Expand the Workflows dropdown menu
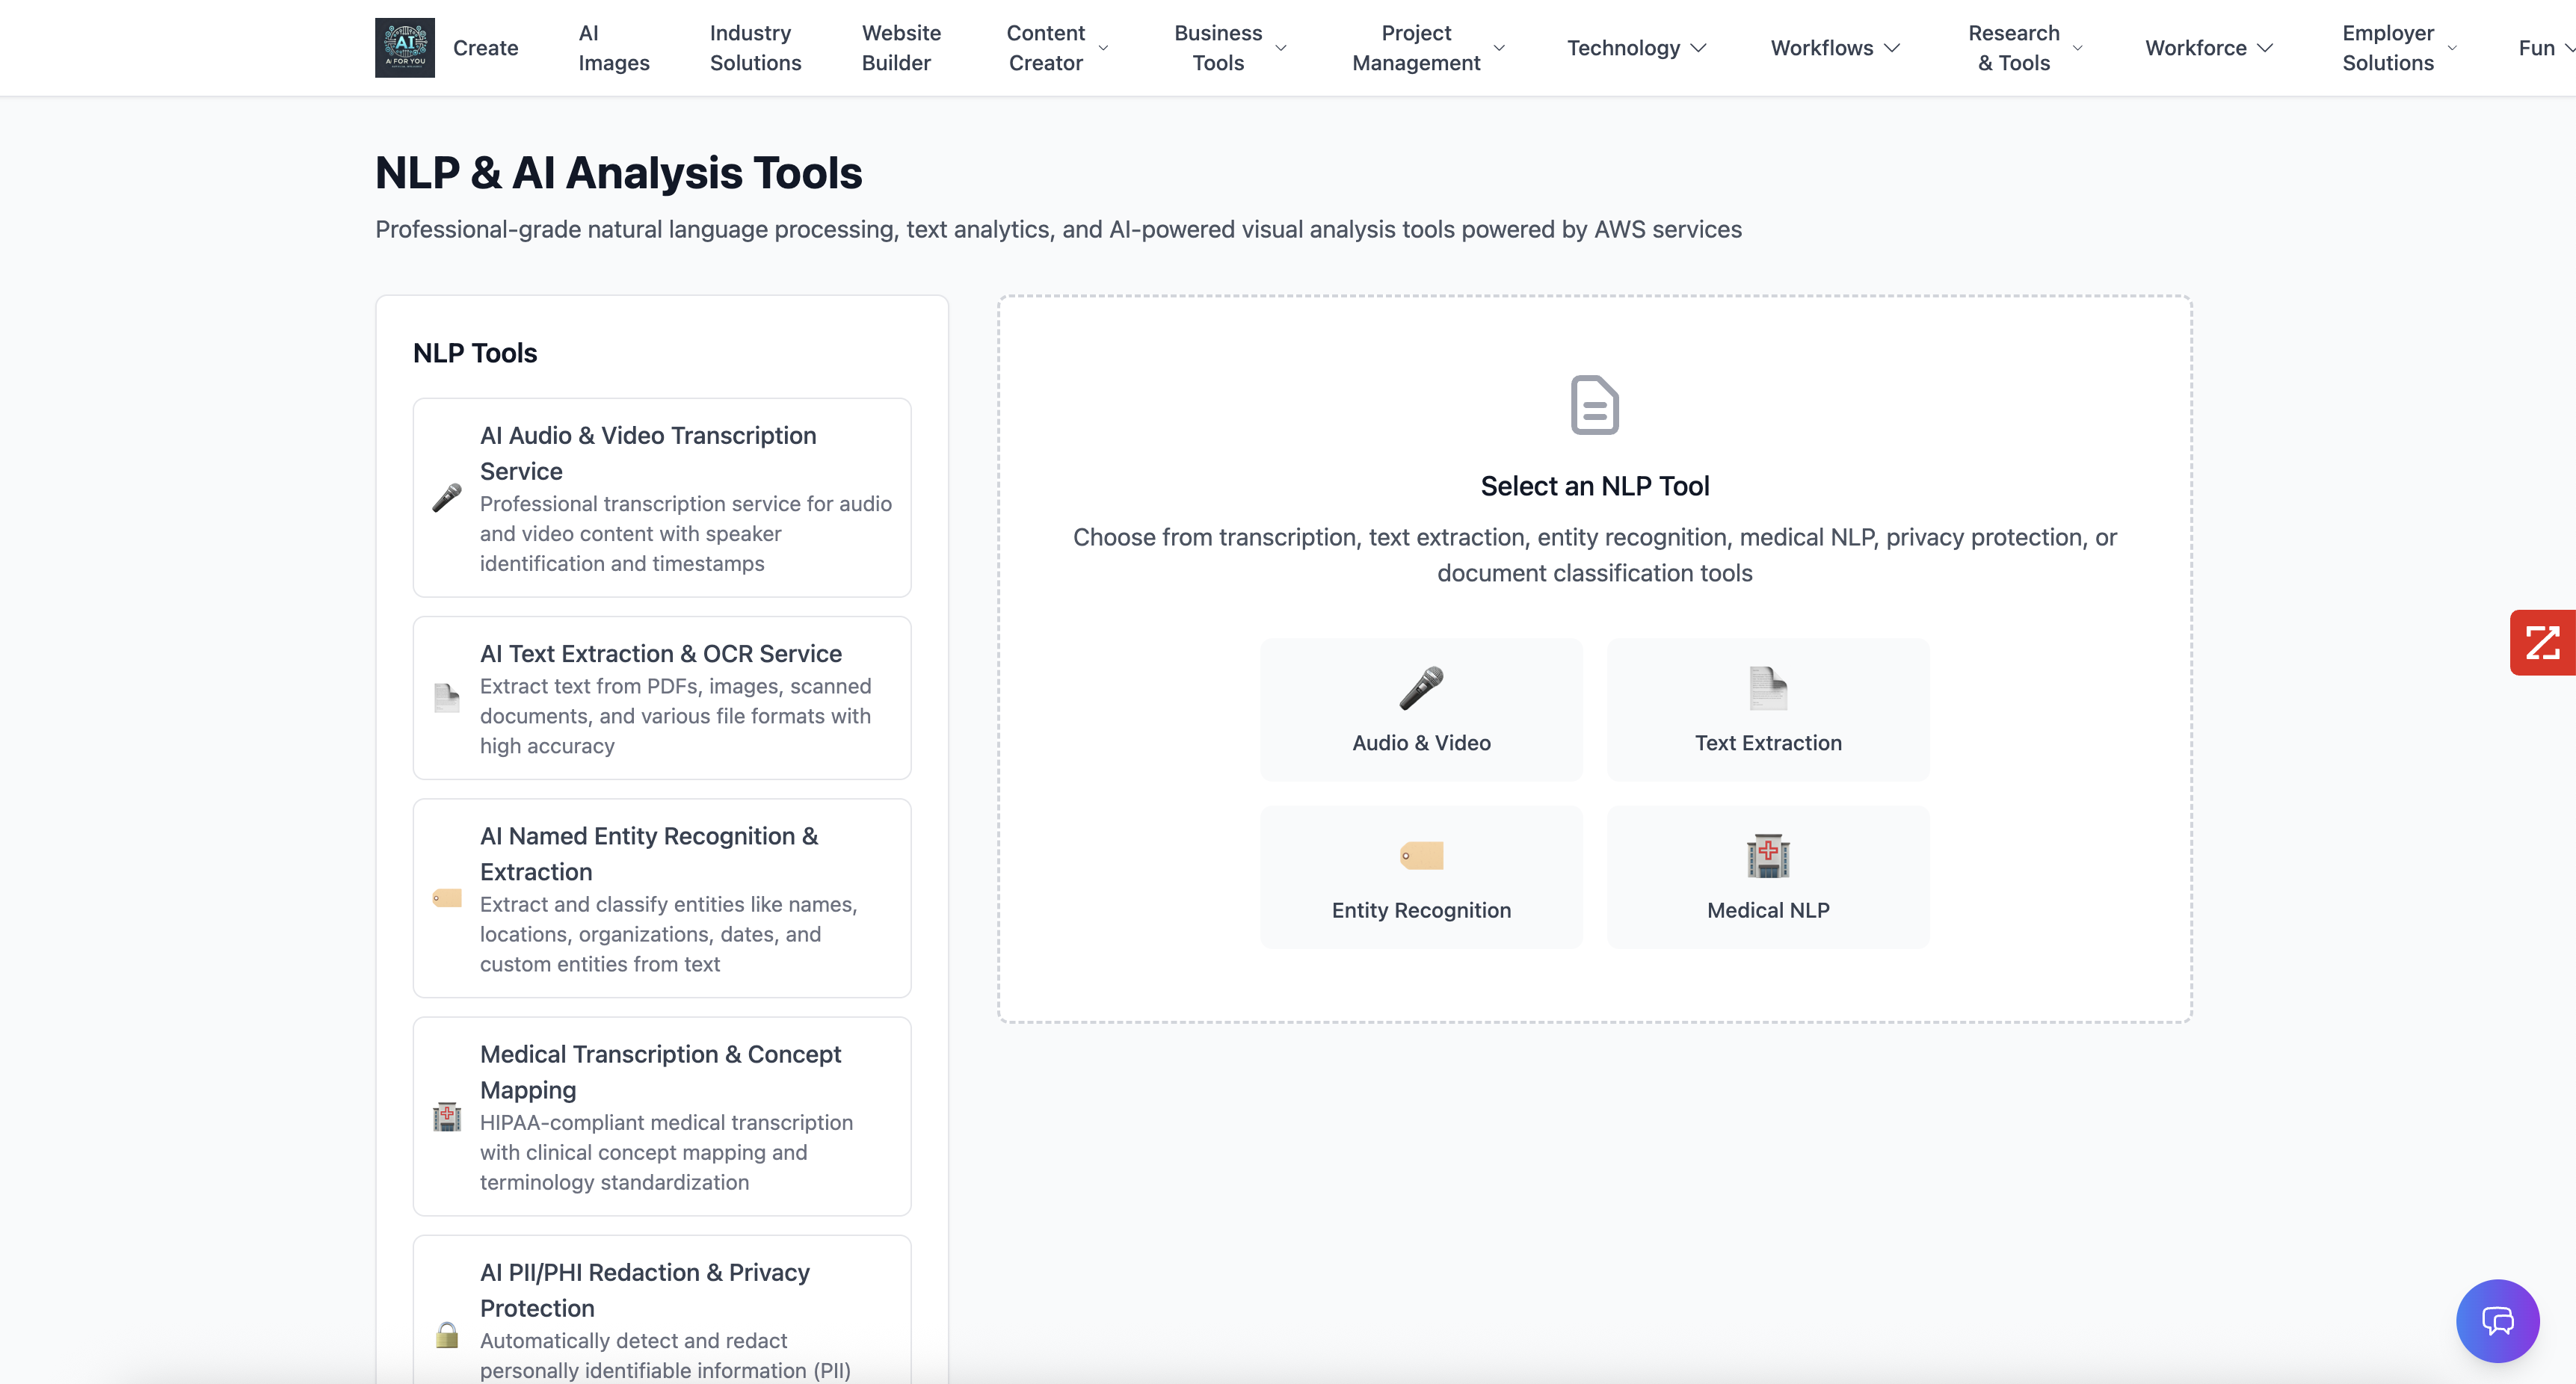Screen dimensions: 2576x1384 (1834, 48)
